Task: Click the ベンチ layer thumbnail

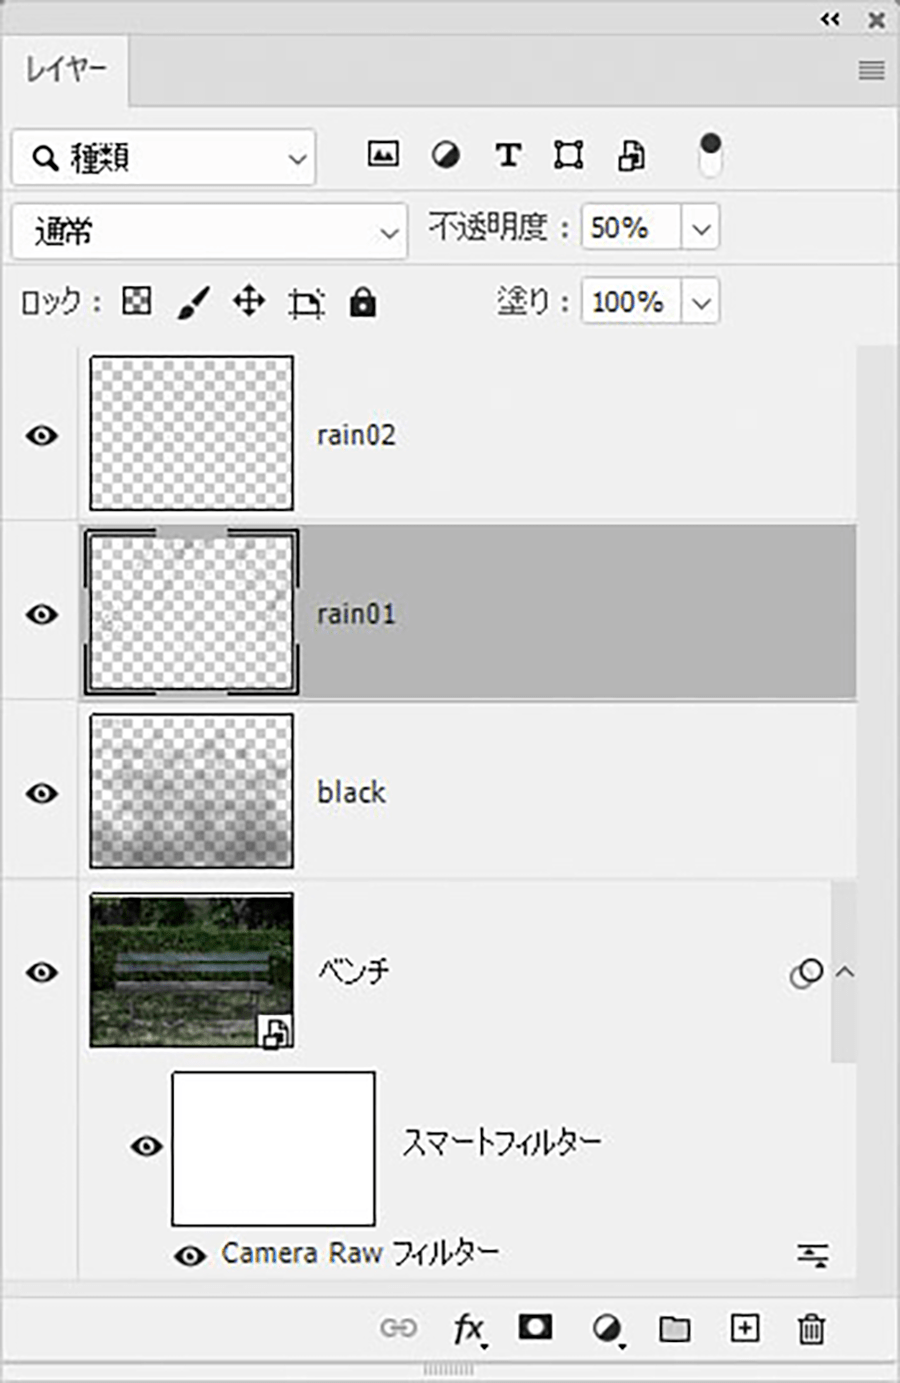Action: (x=191, y=970)
